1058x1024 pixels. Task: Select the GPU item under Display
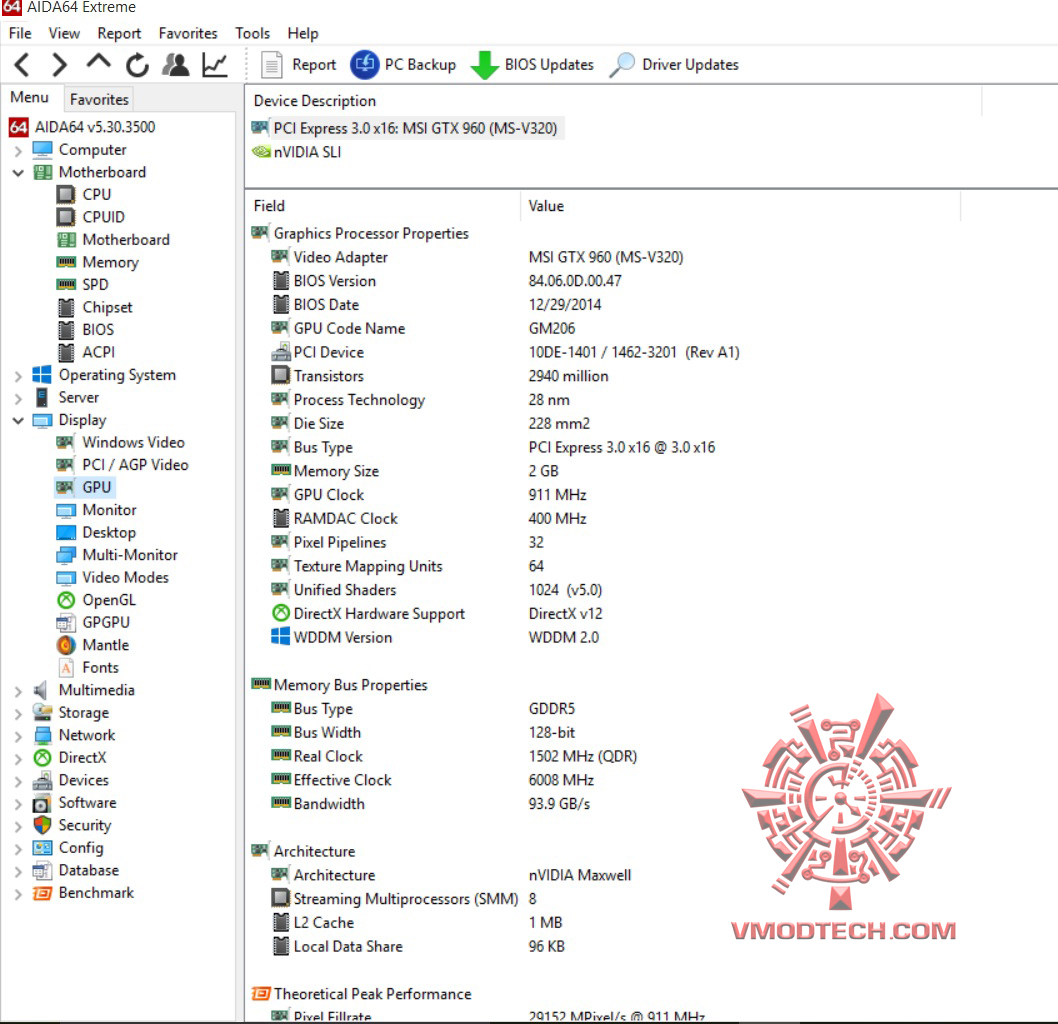(84, 487)
